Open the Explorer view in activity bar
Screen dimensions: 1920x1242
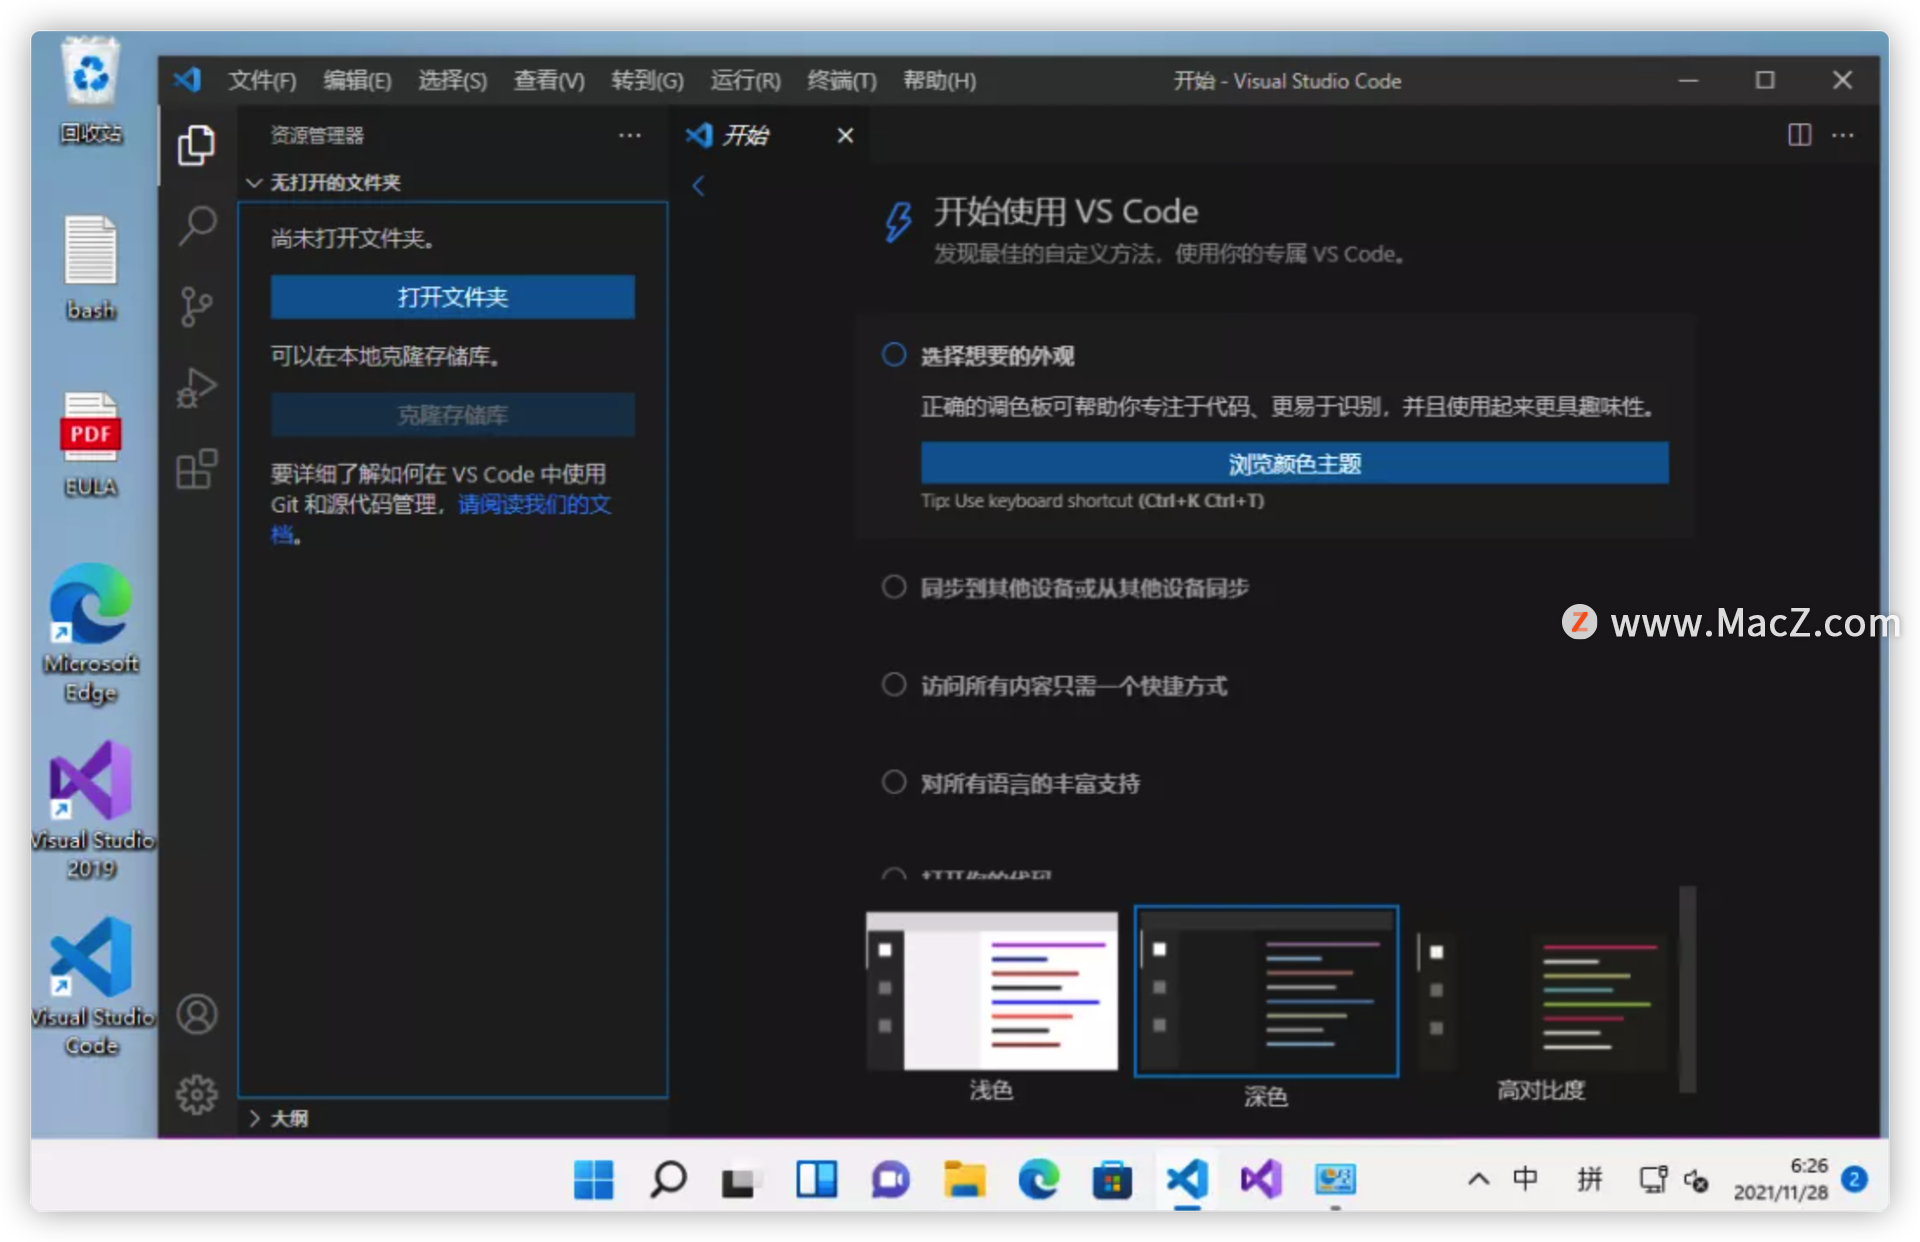[x=196, y=146]
